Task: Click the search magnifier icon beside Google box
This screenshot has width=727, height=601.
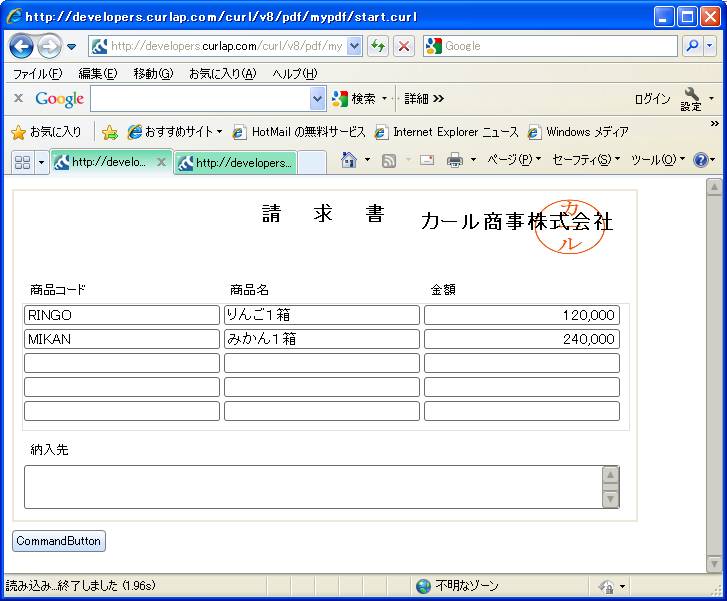Action: click(692, 46)
